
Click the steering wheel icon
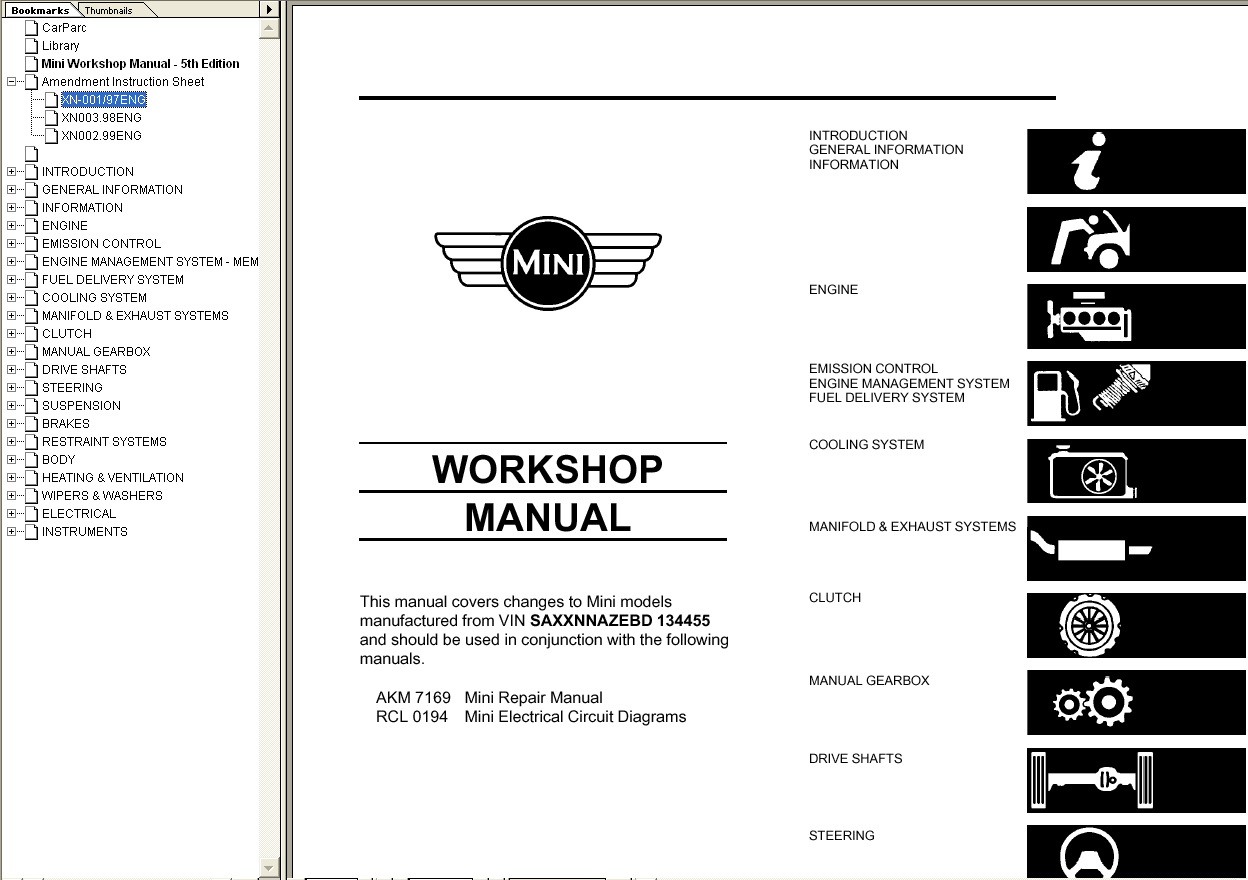(x=1090, y=855)
